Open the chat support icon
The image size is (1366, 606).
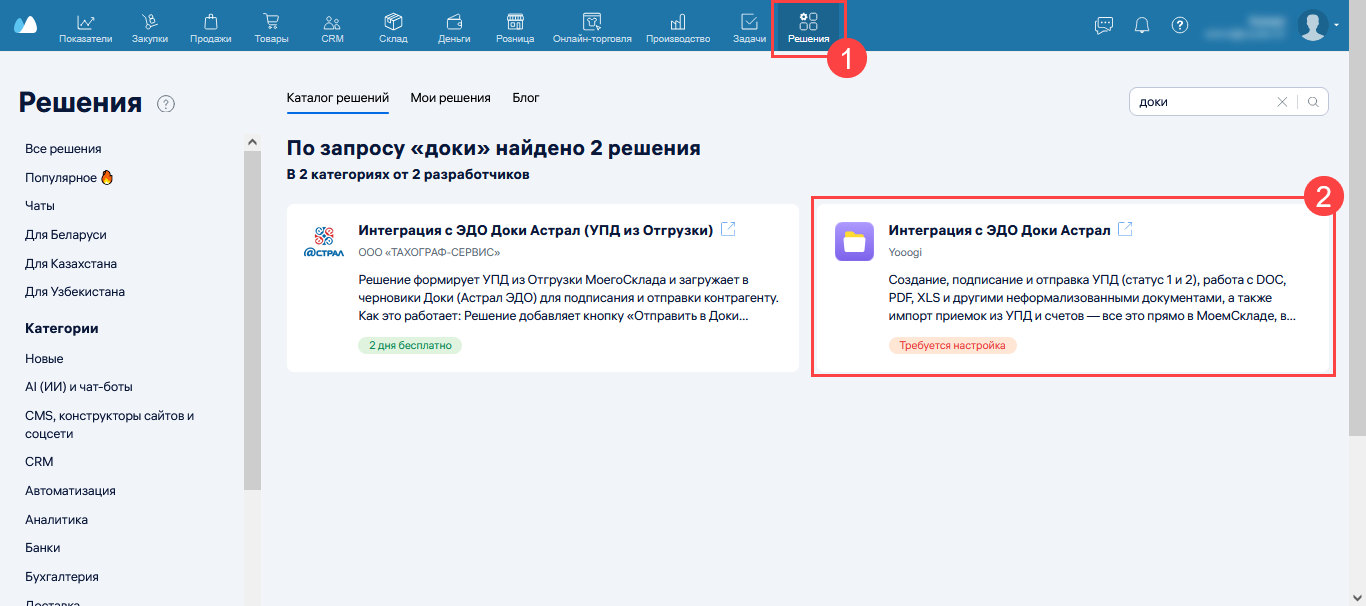(1104, 25)
